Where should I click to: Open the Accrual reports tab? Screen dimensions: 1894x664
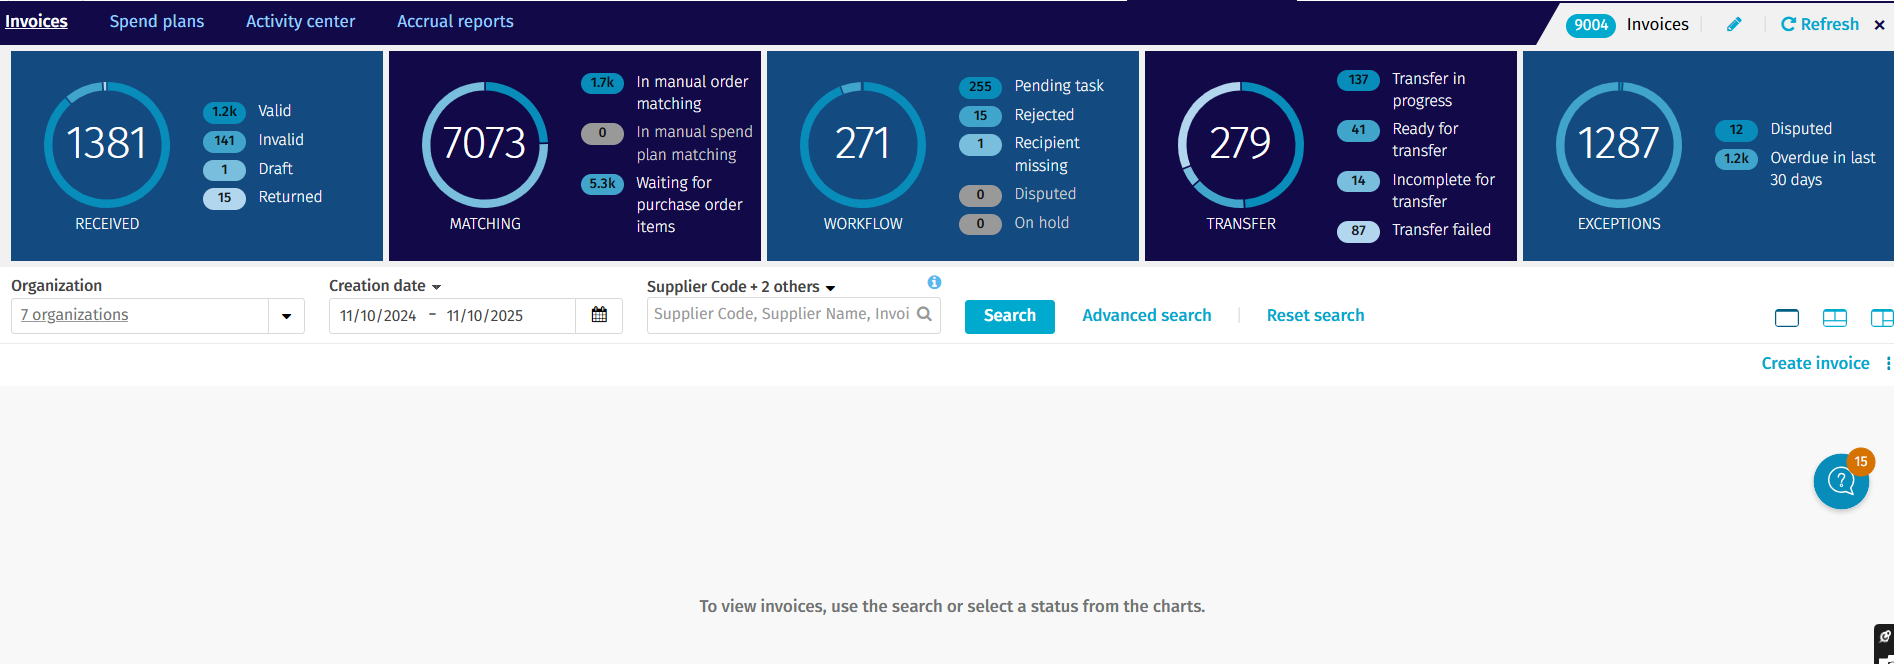pos(455,22)
